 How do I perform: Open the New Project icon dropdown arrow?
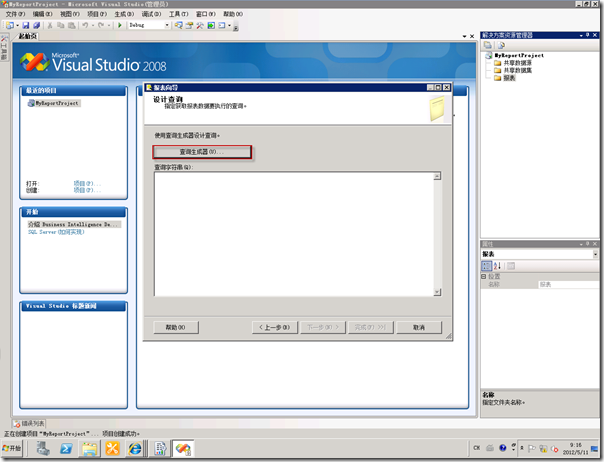[17, 25]
